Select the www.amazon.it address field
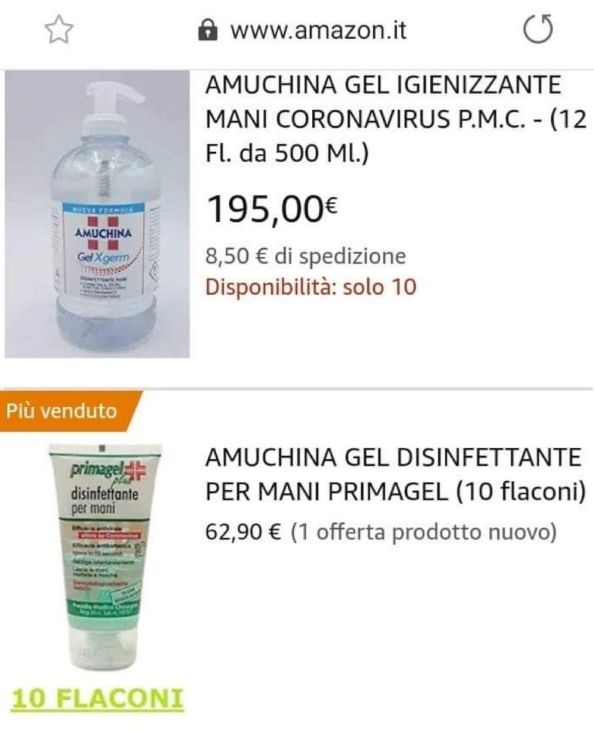This screenshot has width=594, height=730. click(302, 30)
